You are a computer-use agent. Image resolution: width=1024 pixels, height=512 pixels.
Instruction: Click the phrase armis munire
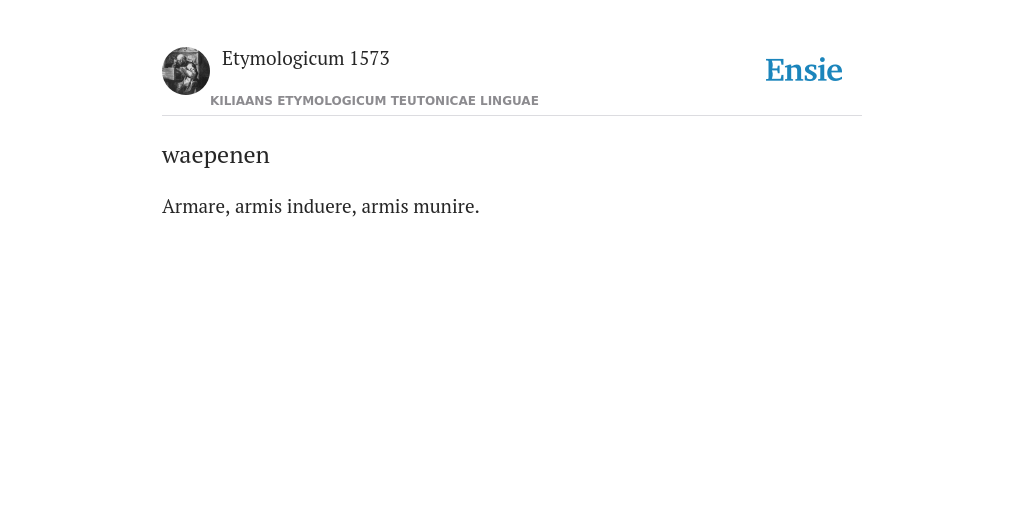point(418,206)
